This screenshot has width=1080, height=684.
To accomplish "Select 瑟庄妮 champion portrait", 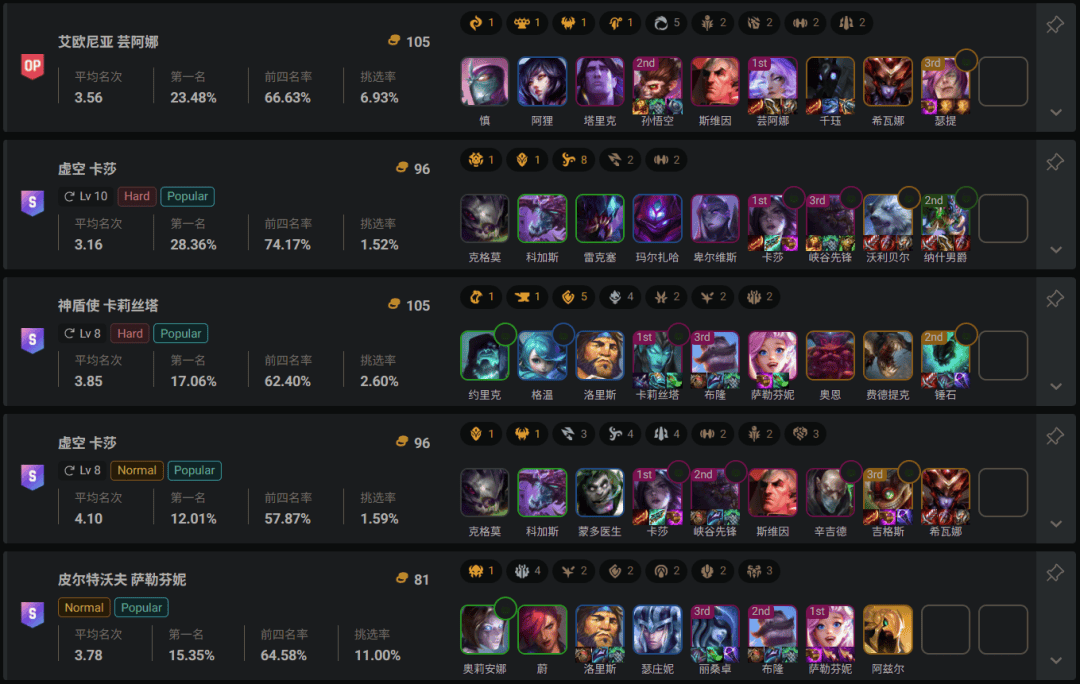I will pos(657,629).
